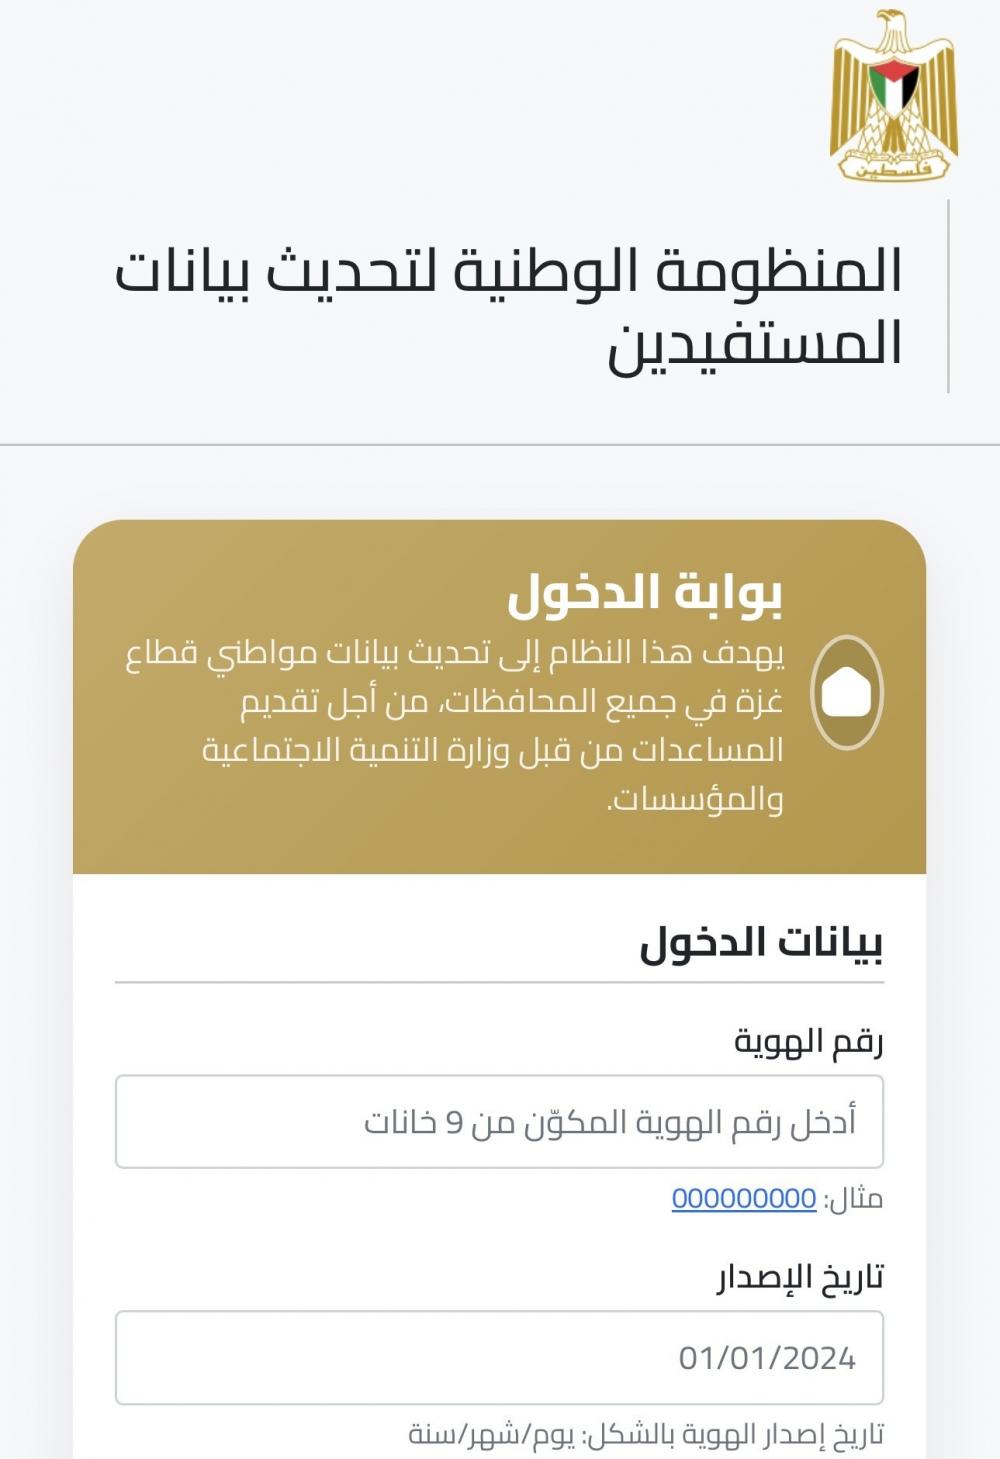
Task: Click the divider line under بيانات الدخول
Action: 499,982
